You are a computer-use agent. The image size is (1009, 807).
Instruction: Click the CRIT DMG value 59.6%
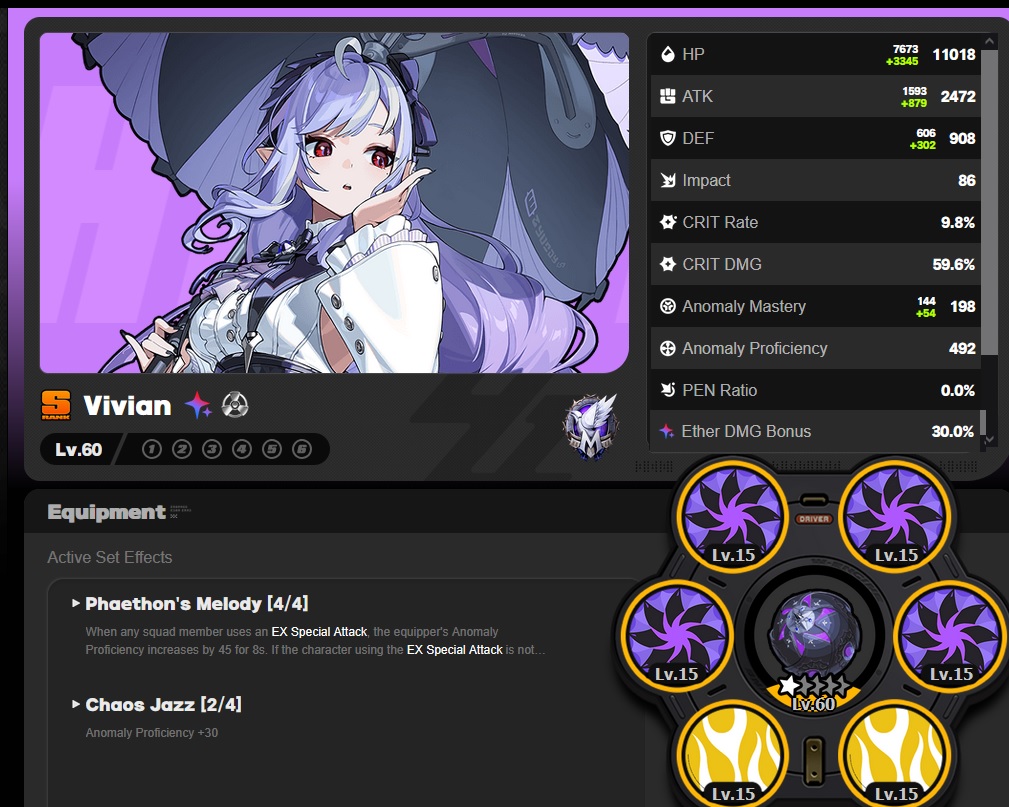[954, 264]
